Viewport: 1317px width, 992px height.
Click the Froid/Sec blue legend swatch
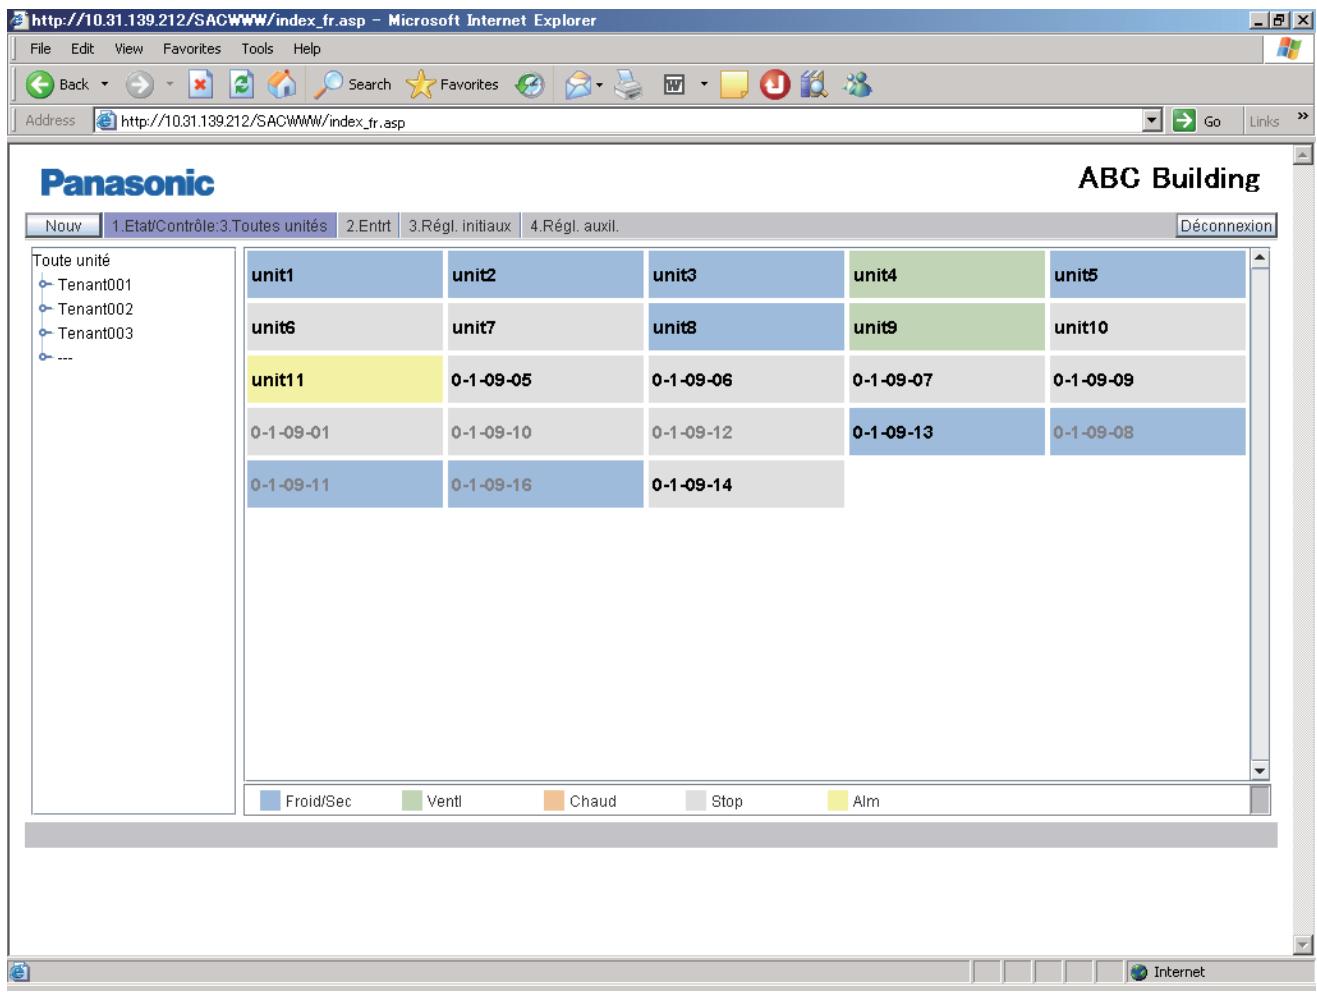269,801
